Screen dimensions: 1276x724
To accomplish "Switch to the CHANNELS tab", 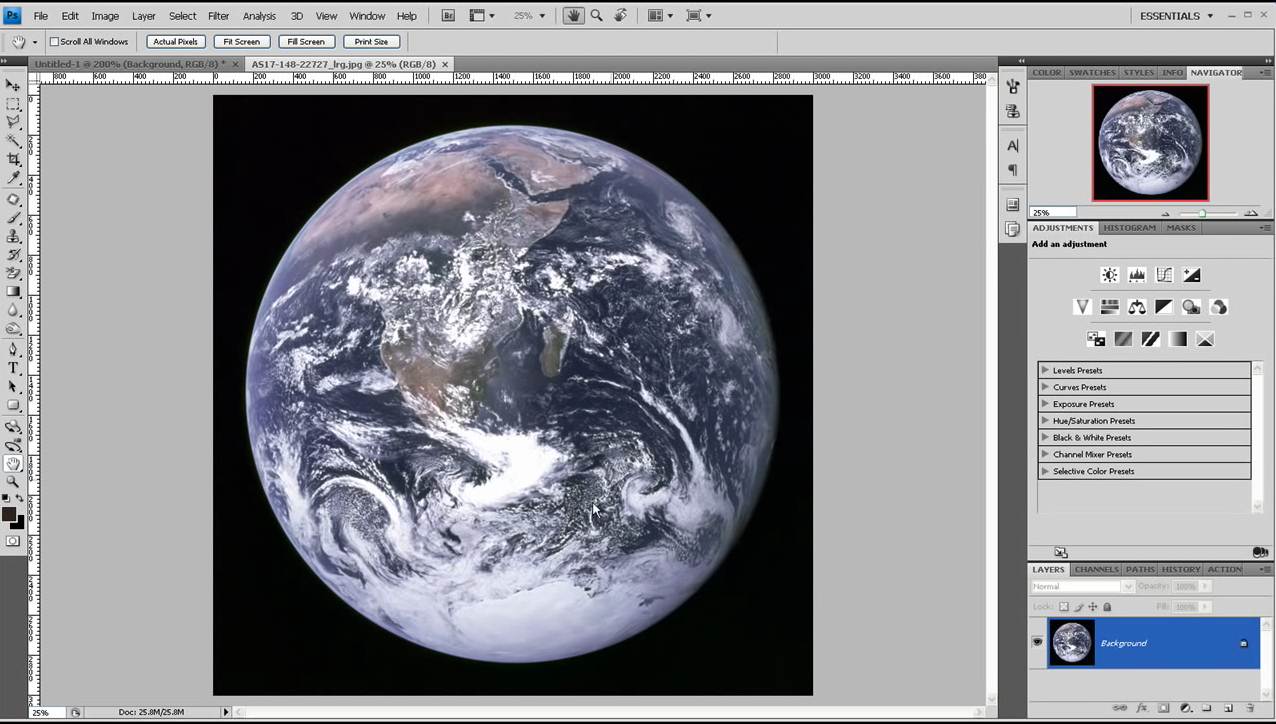I will (1096, 569).
